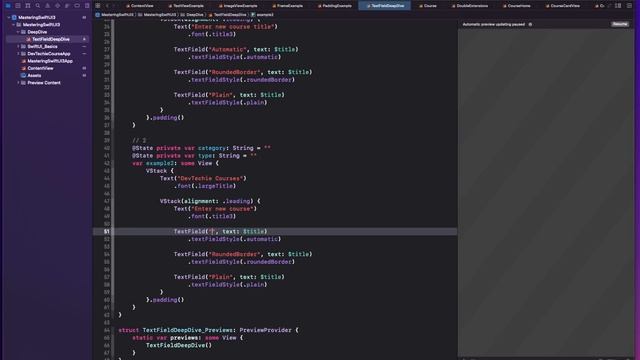Click "Plain" string on line 57
Viewport: 640px width, 360px height.
pos(220,277)
